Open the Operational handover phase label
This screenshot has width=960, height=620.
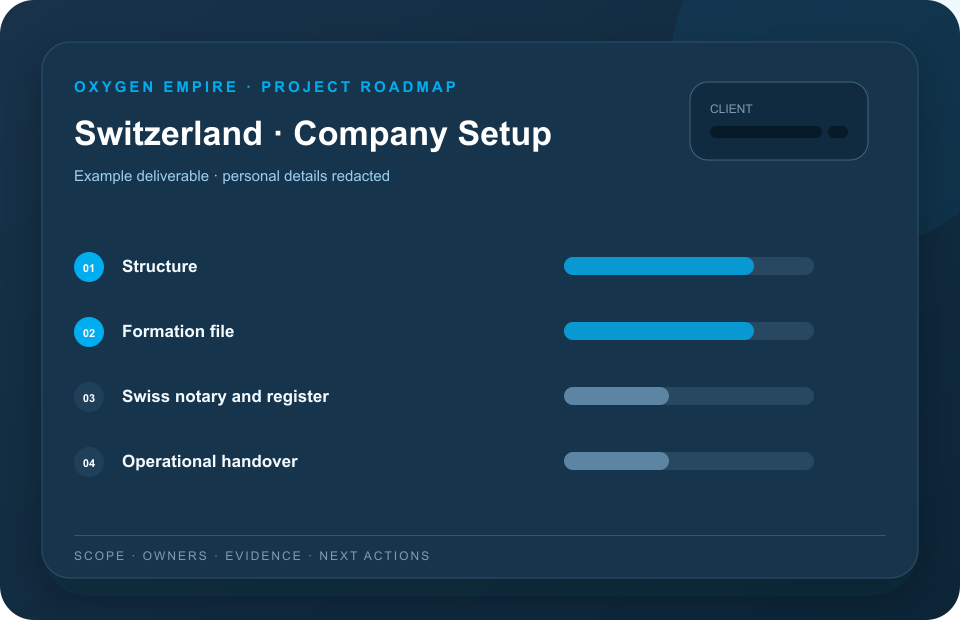pos(209,461)
